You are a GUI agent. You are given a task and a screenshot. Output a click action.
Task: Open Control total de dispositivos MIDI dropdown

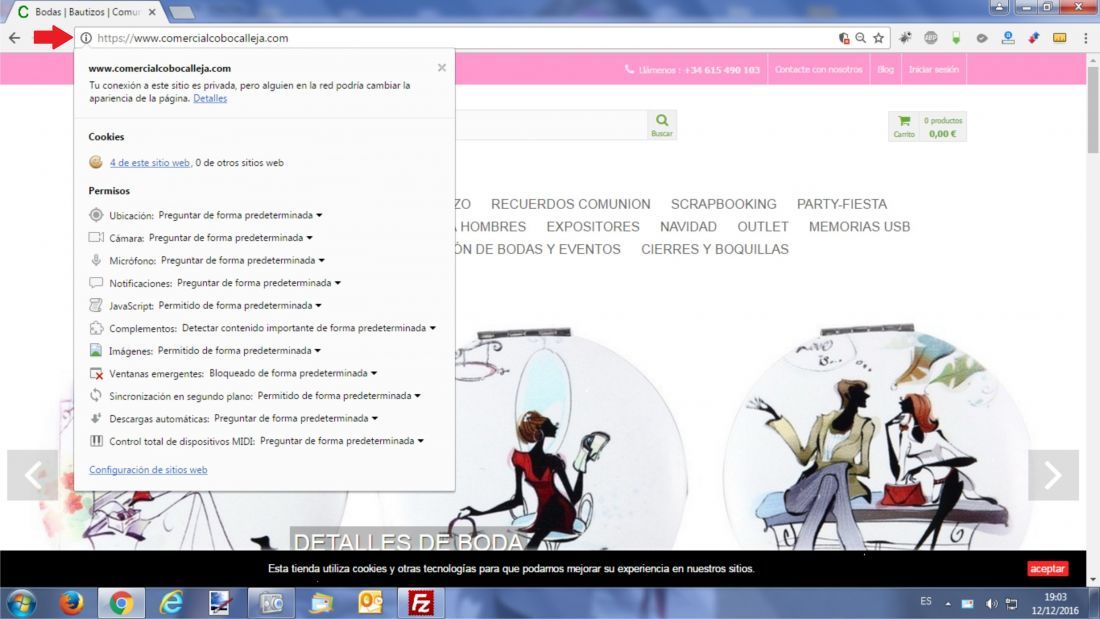(342, 441)
